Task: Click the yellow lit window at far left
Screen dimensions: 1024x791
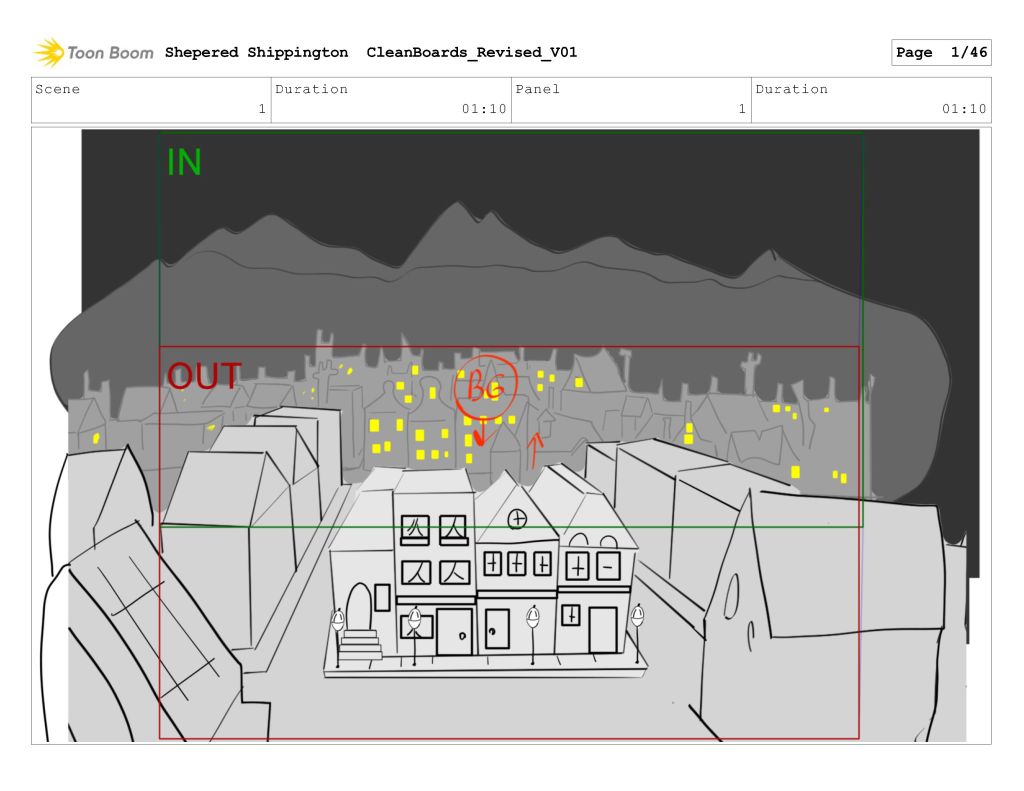Action: (x=96, y=438)
